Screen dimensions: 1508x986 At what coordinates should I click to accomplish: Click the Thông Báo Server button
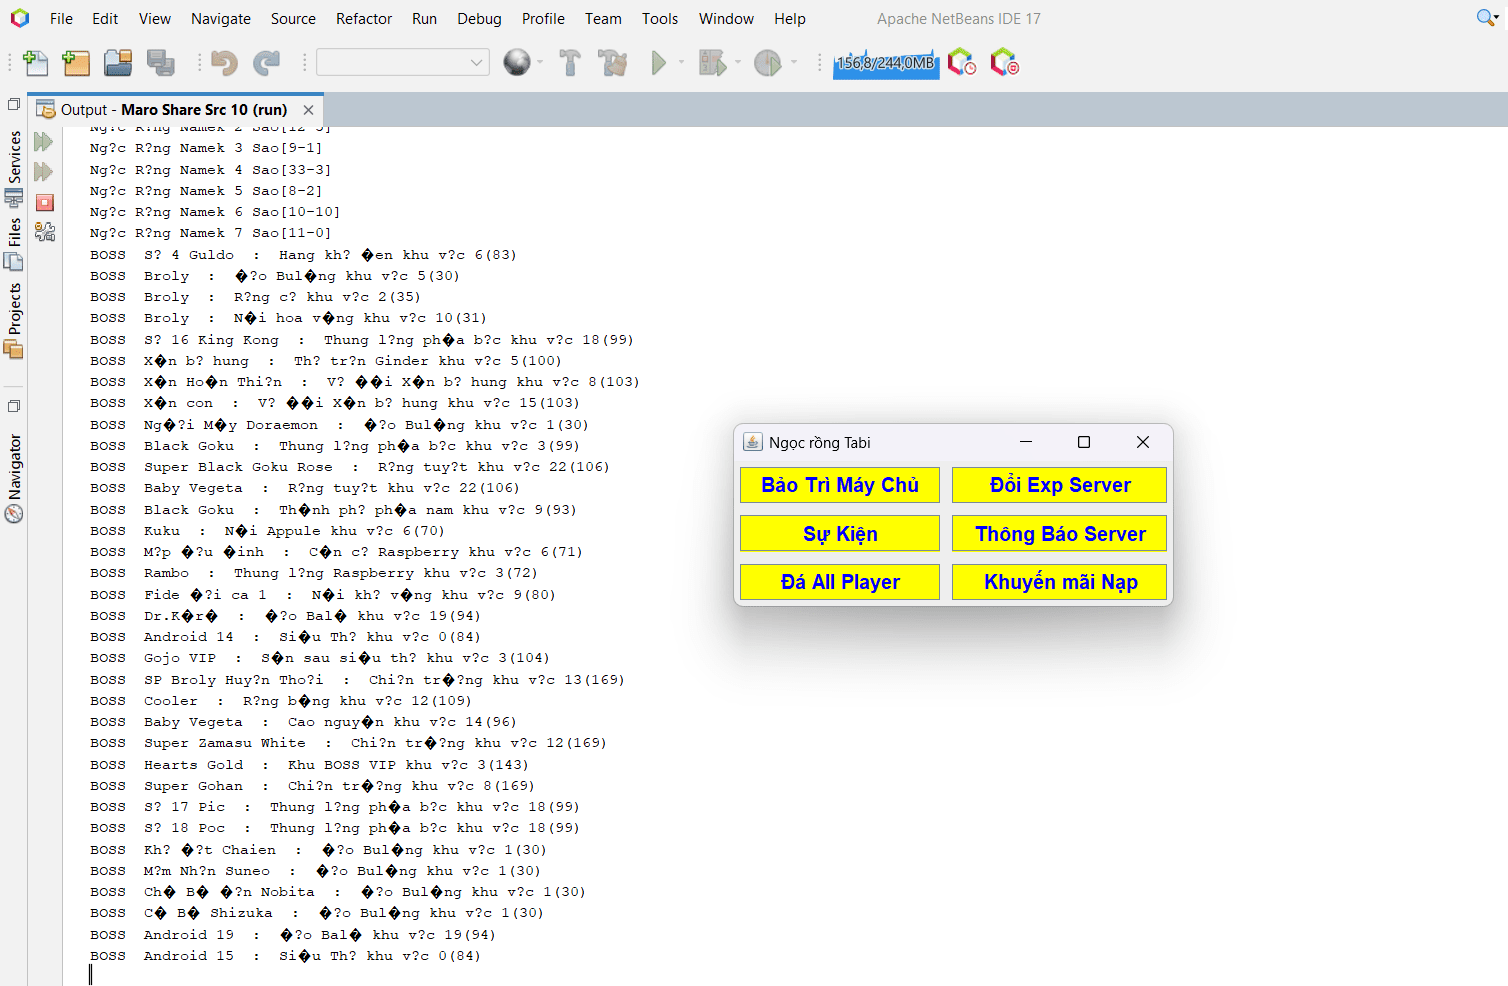pos(1060,534)
